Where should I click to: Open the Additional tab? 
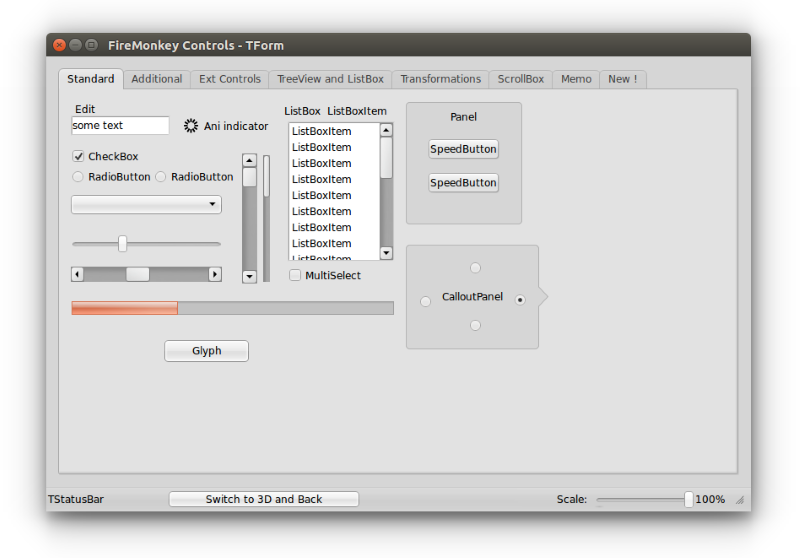[x=157, y=79]
